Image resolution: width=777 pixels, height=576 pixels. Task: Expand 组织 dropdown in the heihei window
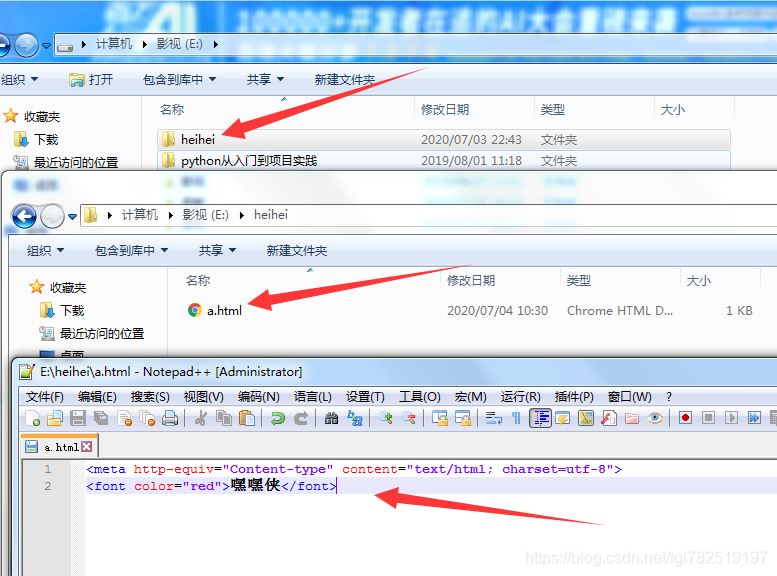tap(46, 250)
